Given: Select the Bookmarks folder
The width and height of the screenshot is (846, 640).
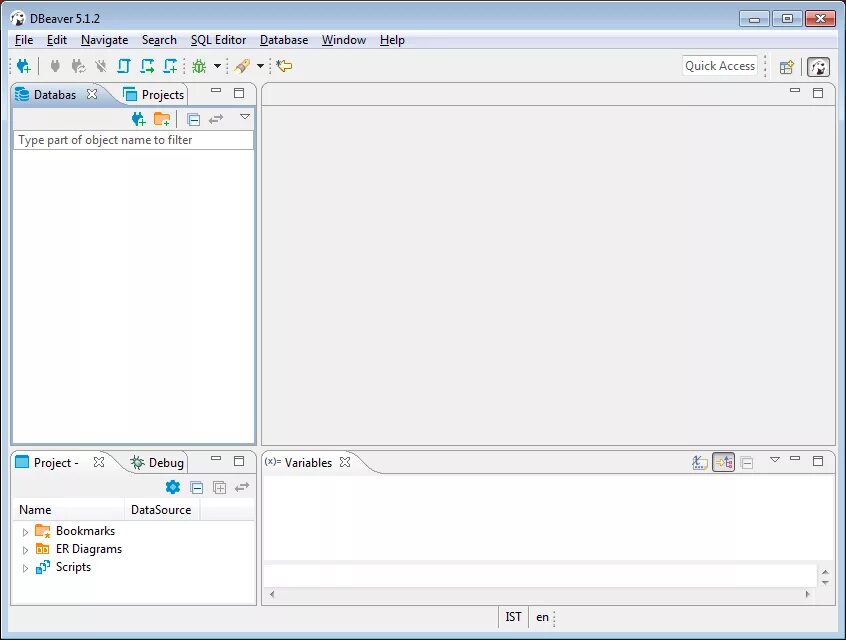Looking at the screenshot, I should (x=75, y=531).
